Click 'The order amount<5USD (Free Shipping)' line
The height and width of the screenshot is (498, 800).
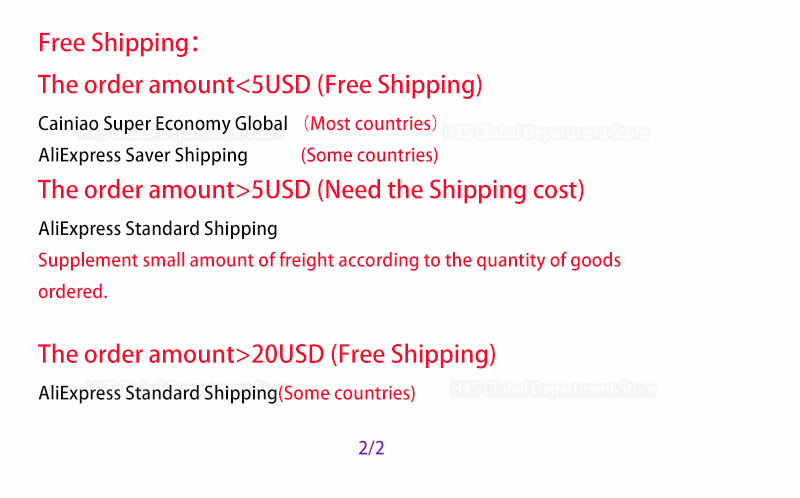260,85
